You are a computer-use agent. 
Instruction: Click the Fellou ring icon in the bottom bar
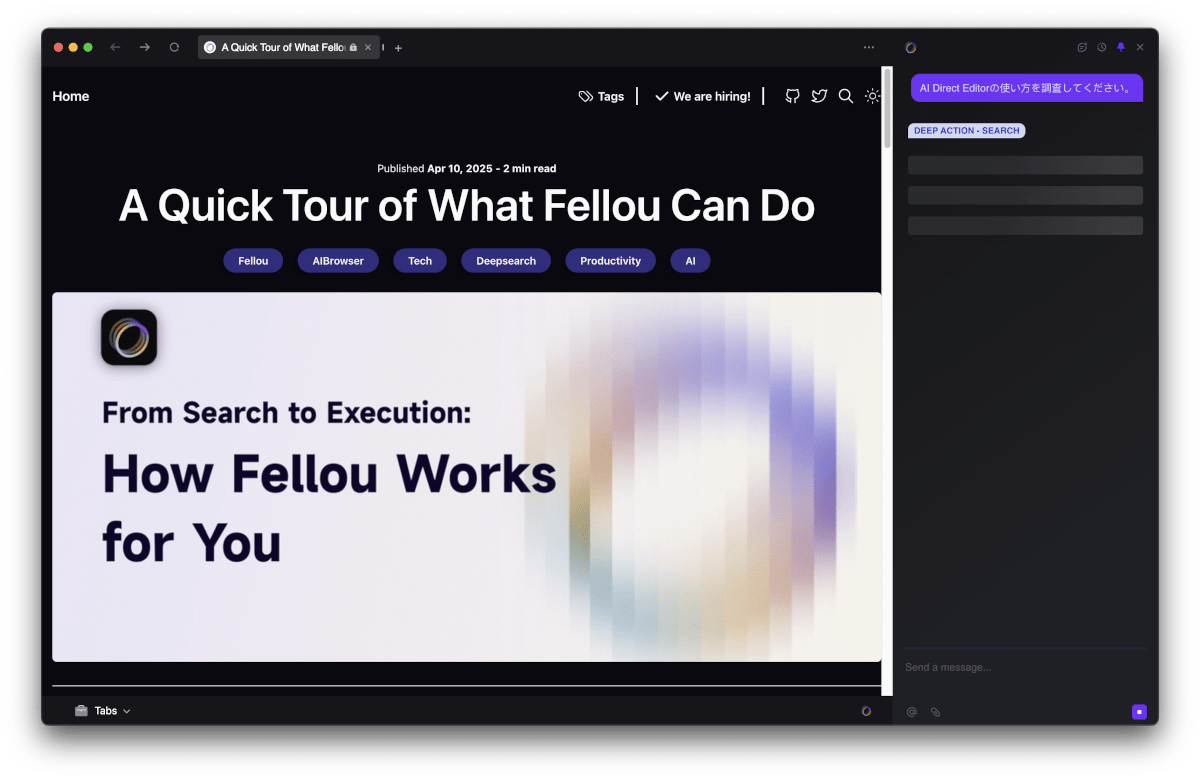coord(866,711)
